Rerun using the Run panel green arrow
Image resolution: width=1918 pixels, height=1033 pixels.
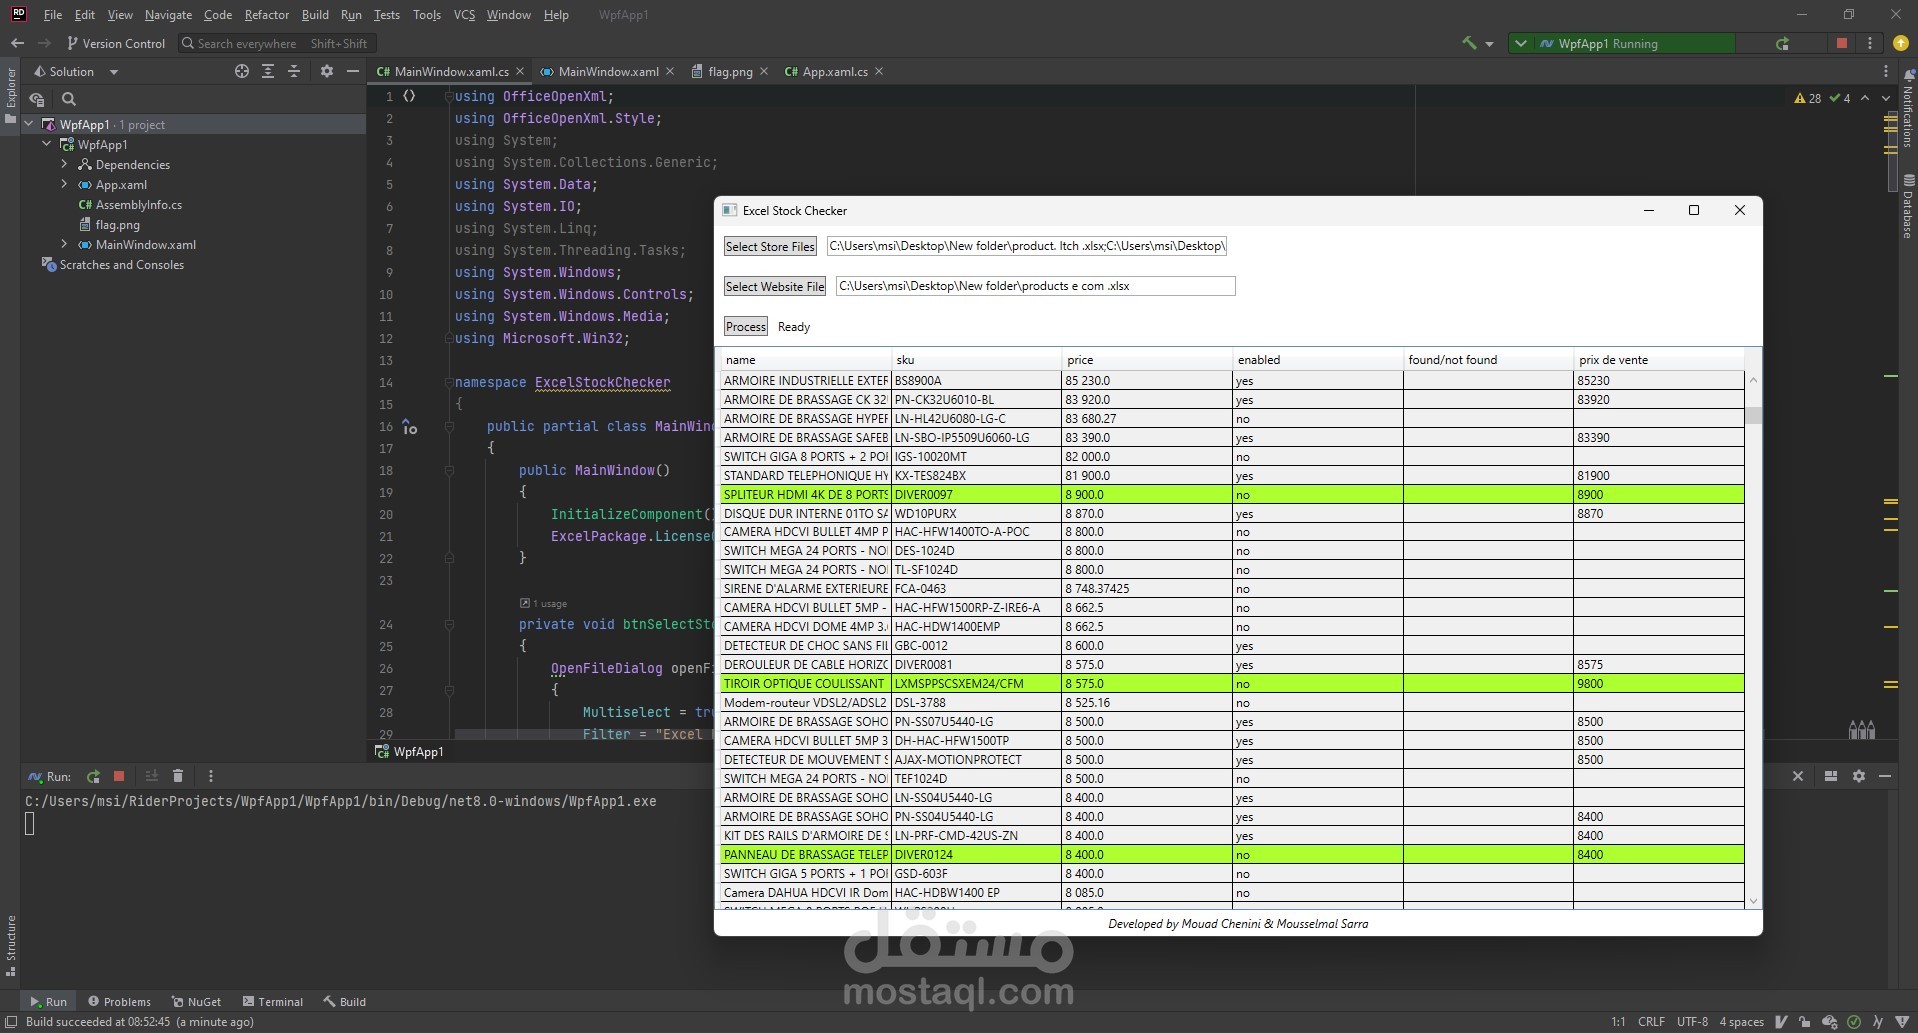click(93, 776)
